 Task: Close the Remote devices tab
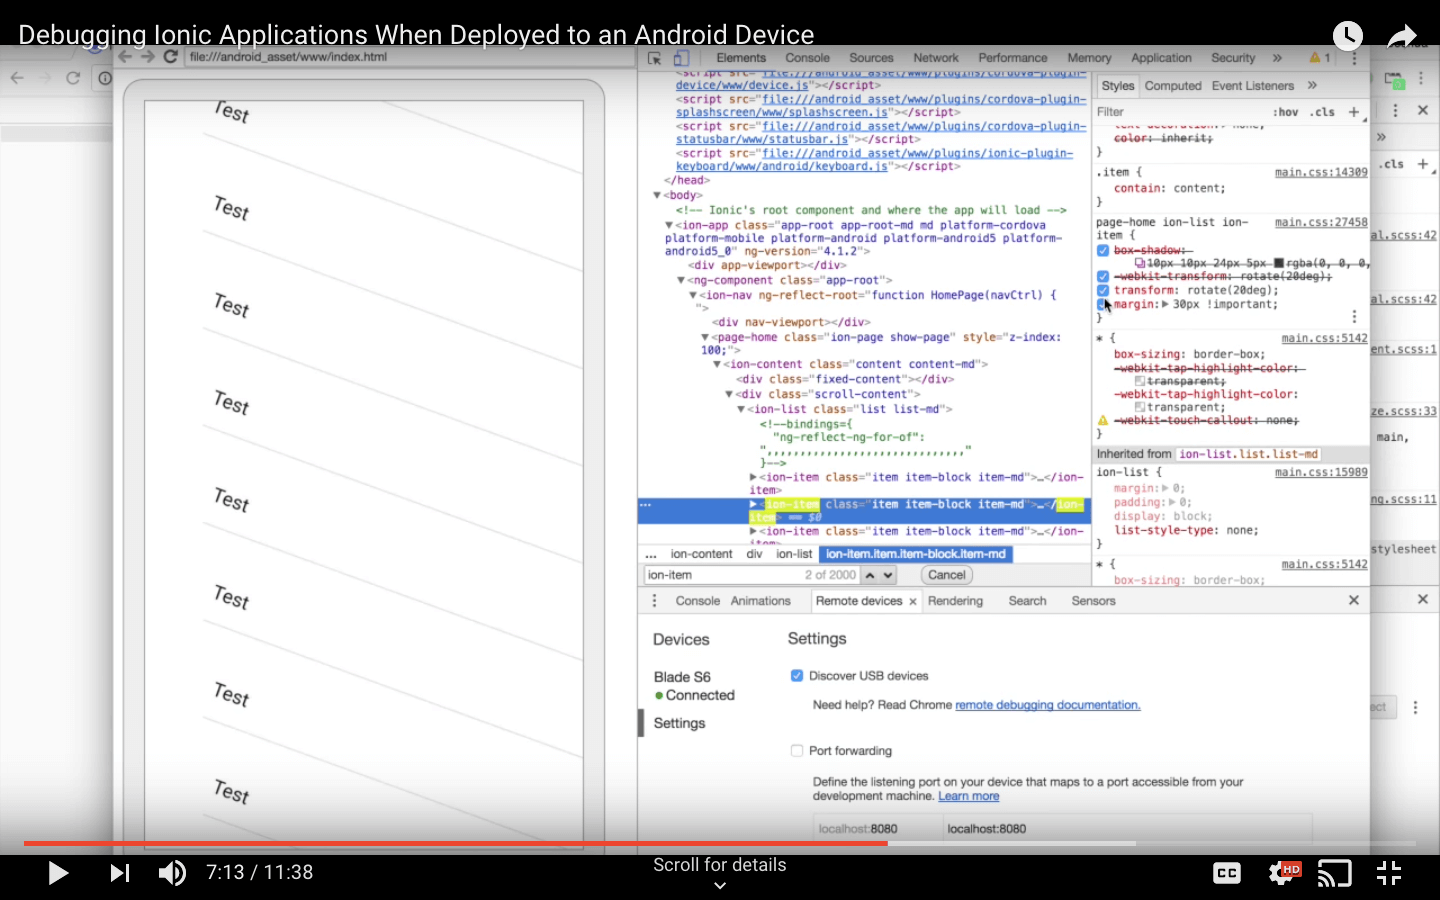tap(912, 601)
